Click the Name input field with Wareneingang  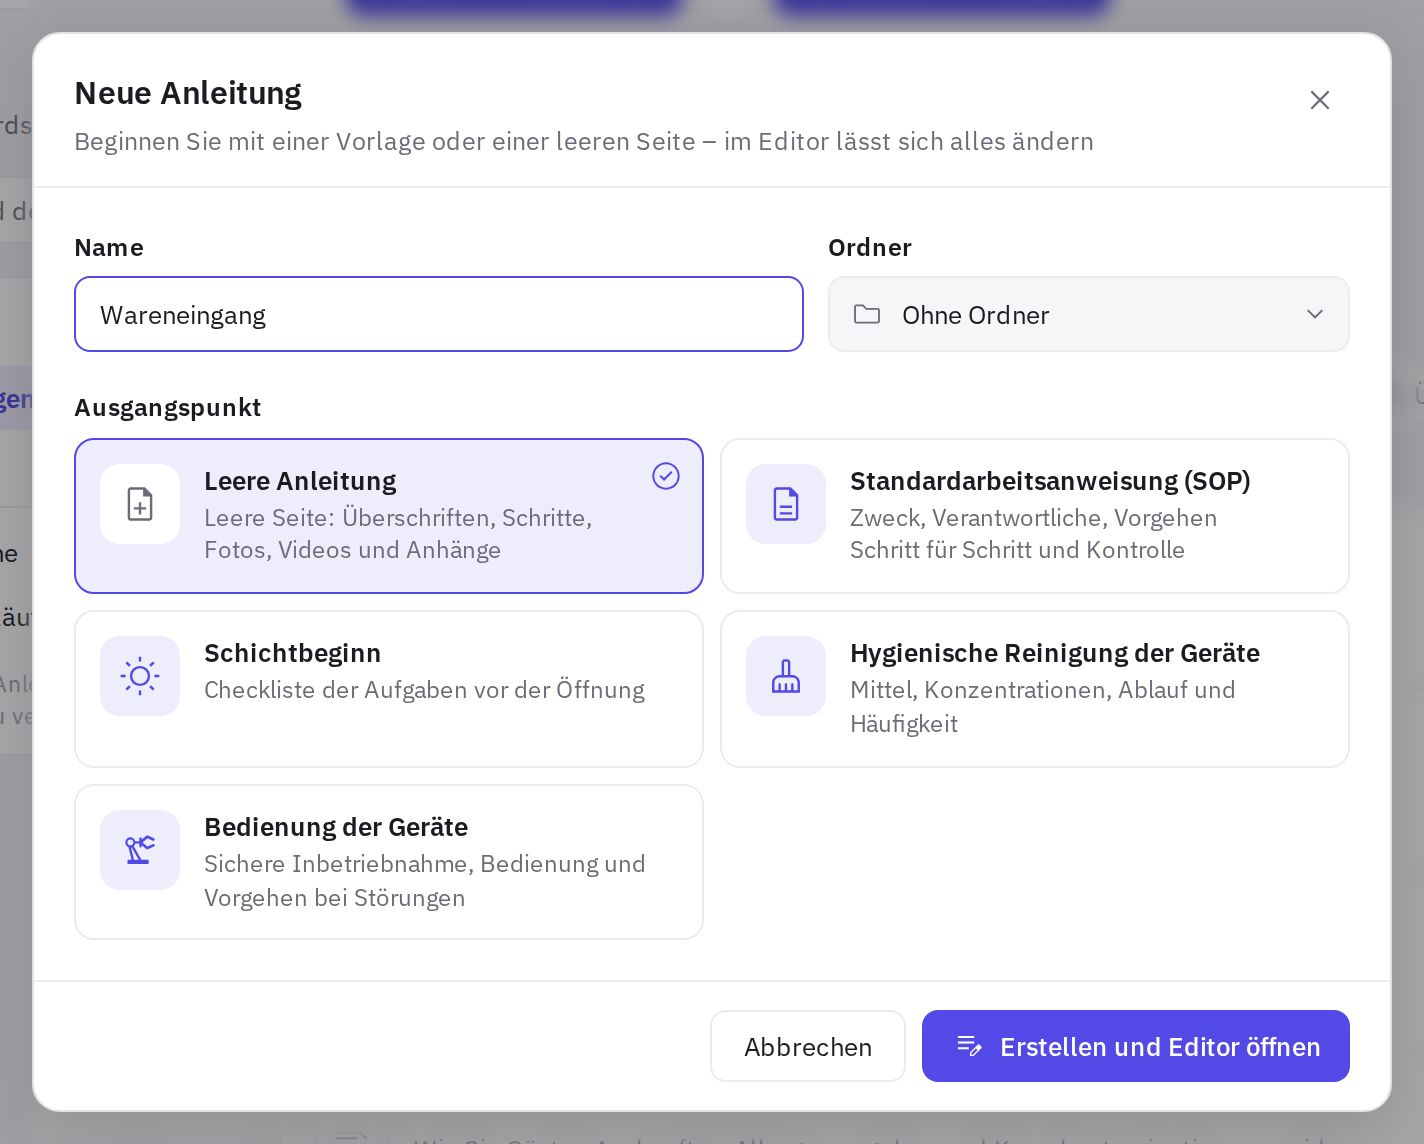(x=439, y=314)
